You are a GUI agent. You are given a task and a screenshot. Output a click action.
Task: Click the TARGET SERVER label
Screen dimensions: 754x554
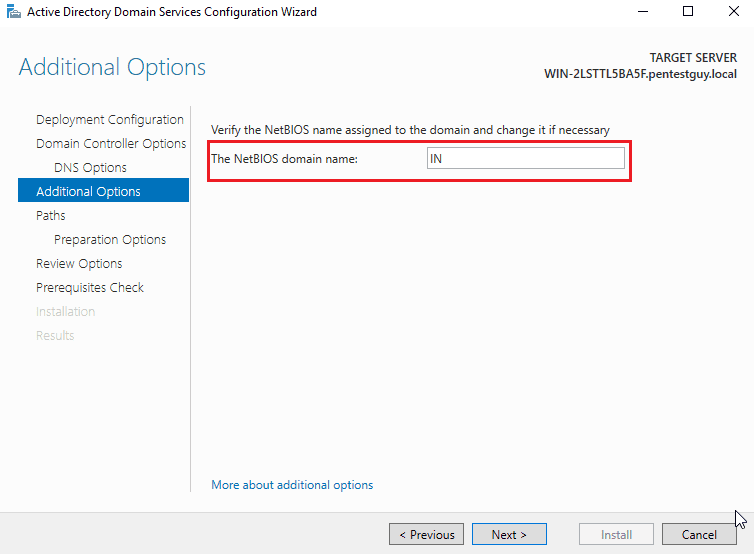coord(693,58)
